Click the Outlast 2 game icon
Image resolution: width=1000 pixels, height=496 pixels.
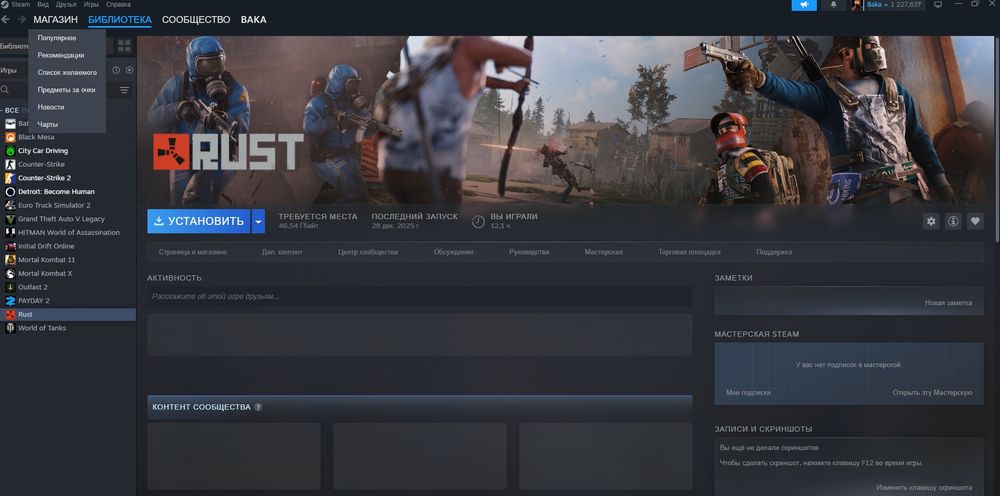(10, 287)
